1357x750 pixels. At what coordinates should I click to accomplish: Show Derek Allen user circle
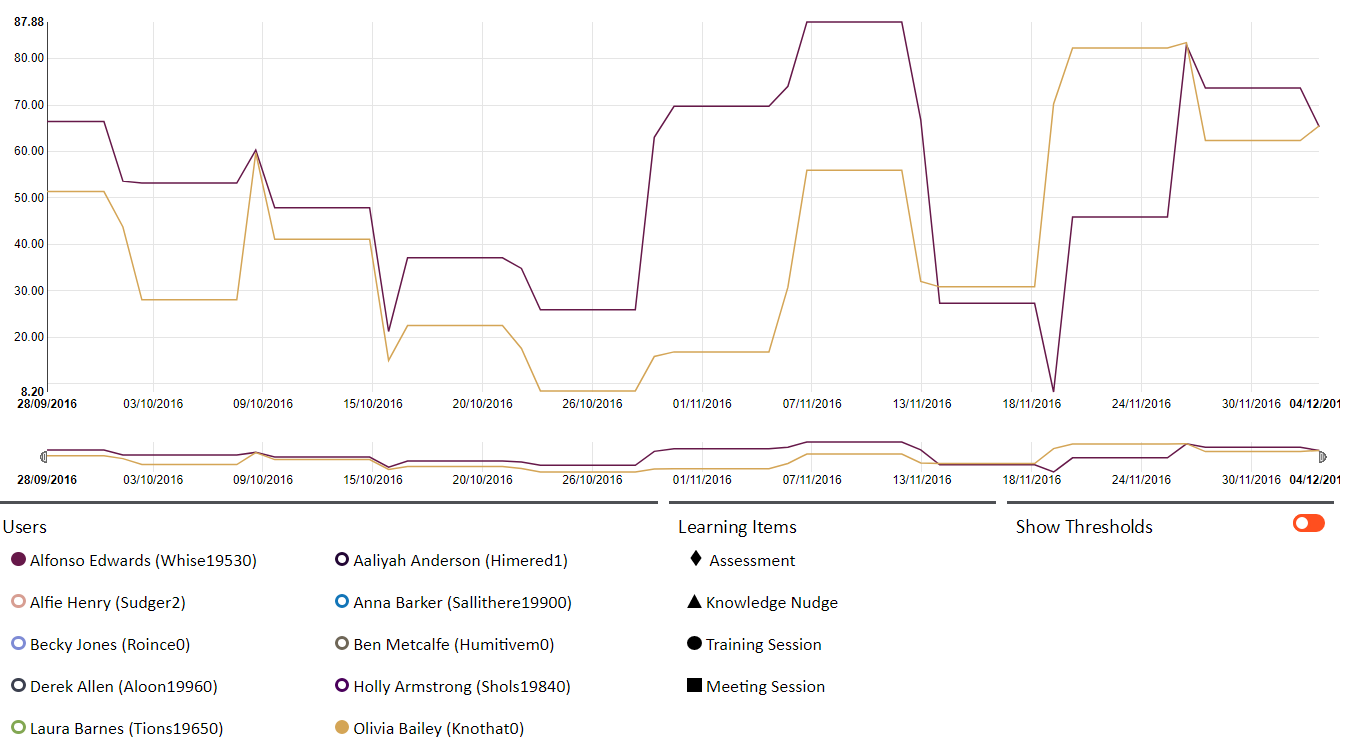pyautogui.click(x=17, y=687)
